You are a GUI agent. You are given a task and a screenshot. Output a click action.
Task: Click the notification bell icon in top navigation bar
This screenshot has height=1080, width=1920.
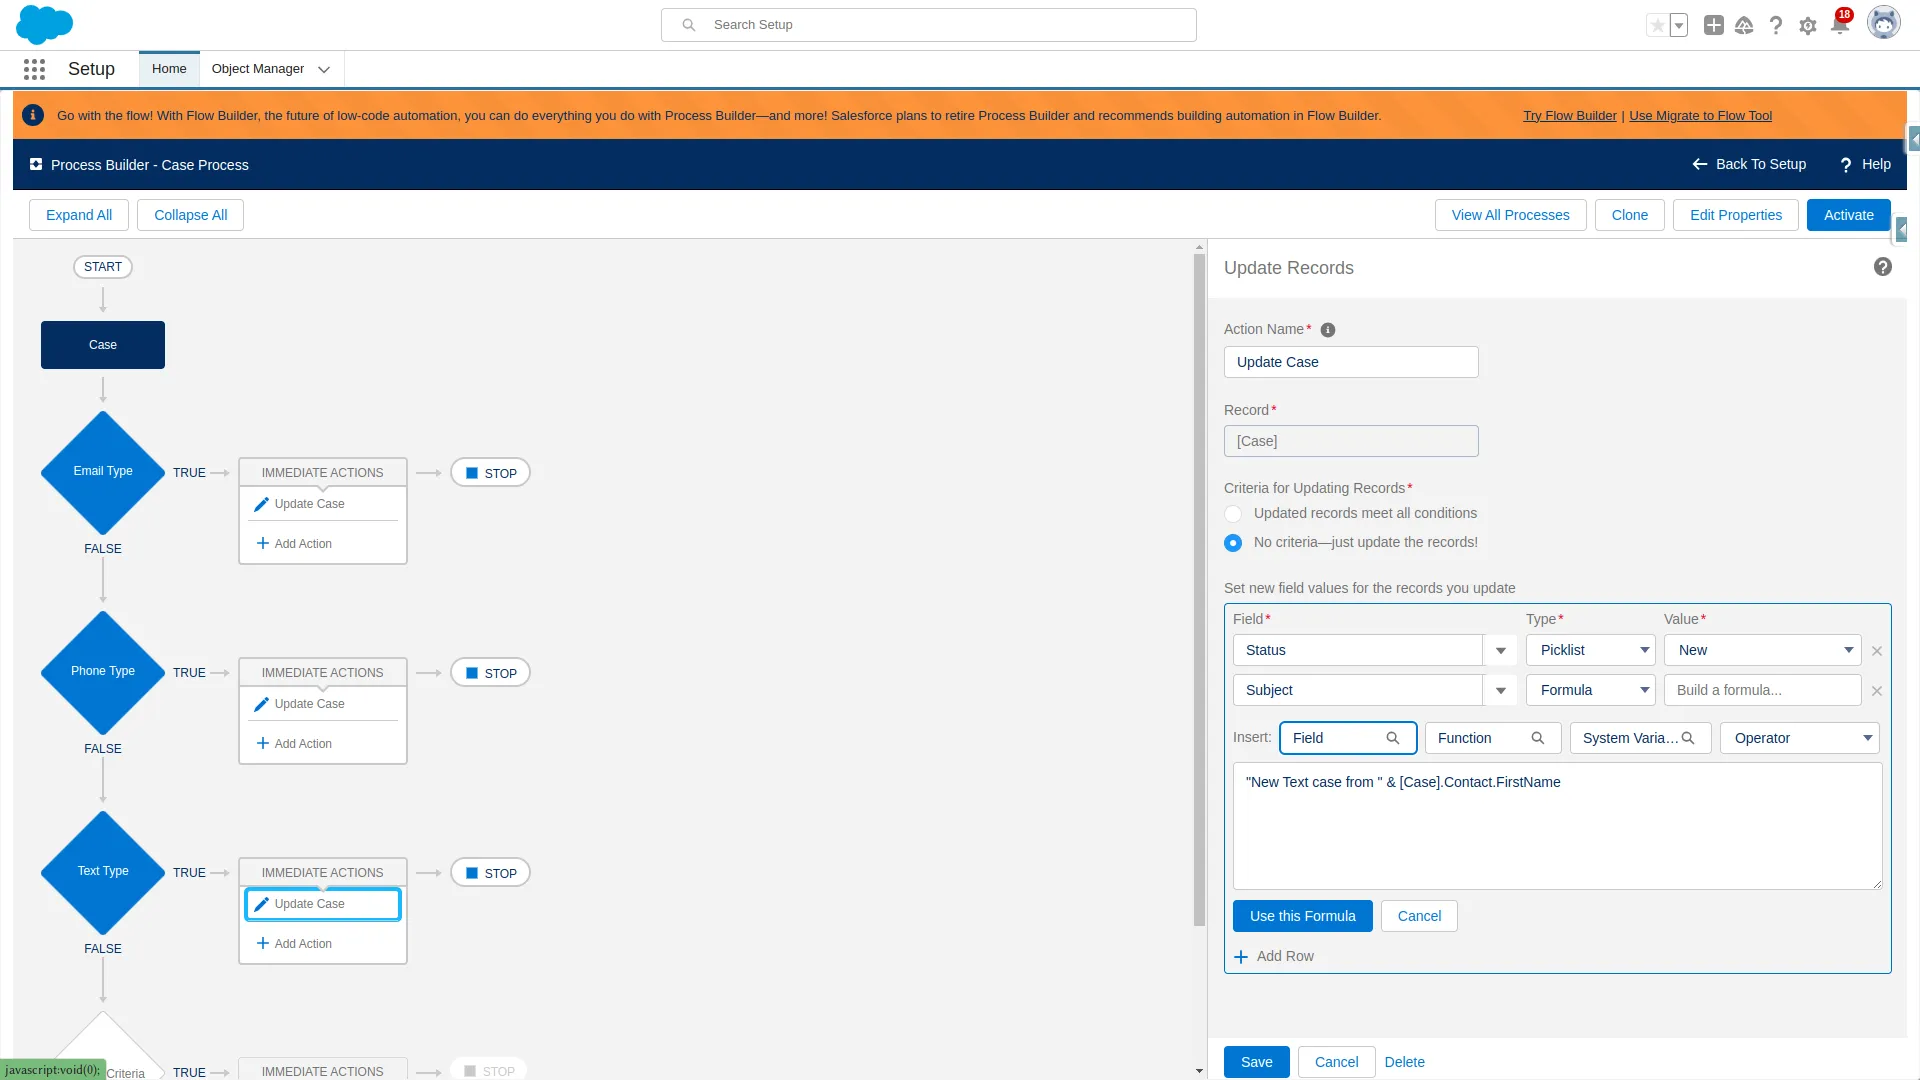click(1841, 25)
